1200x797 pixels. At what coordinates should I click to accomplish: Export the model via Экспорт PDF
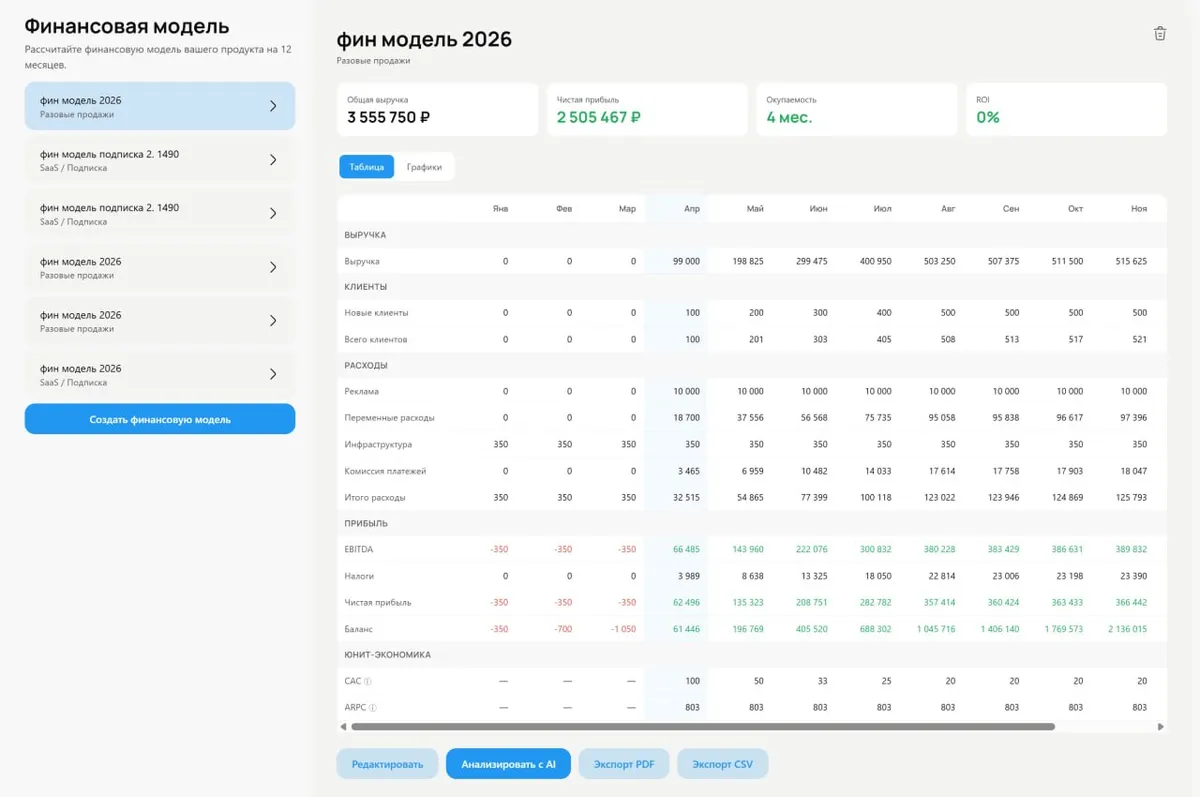click(624, 764)
